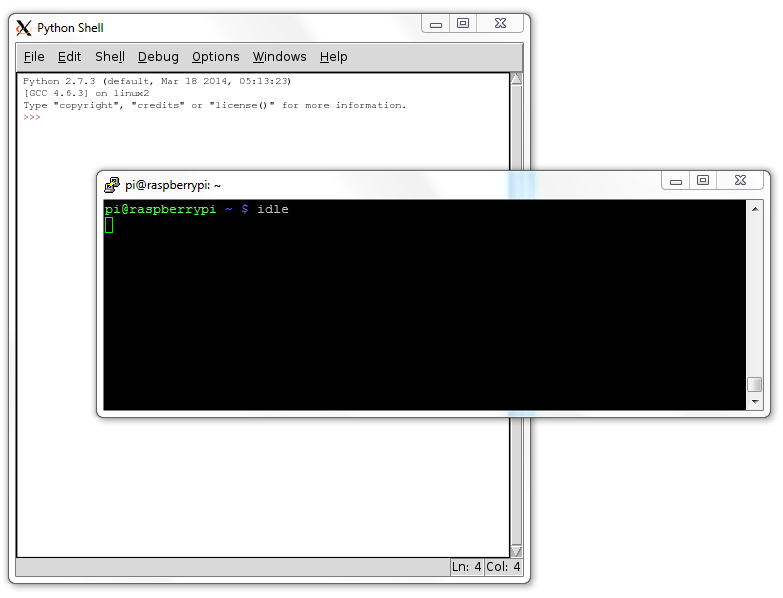Click the 'Ln: 4' status bar entry
Viewport: 783px width, 598px height.
(466, 567)
